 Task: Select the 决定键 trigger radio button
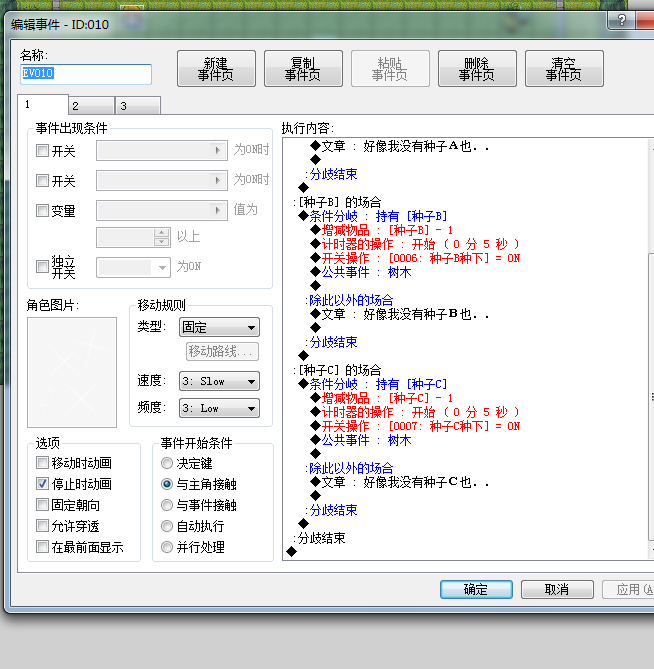tap(167, 463)
